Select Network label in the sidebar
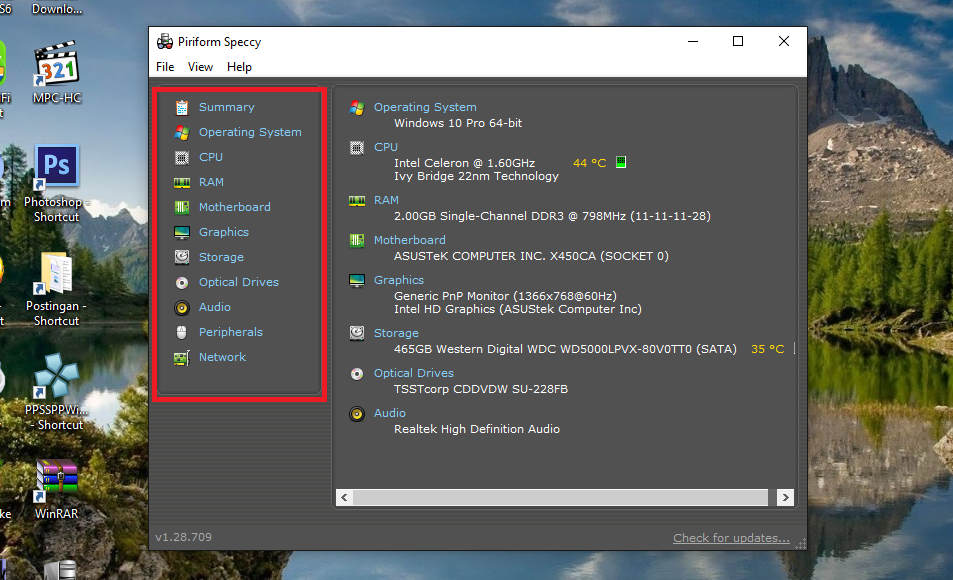953x580 pixels. [x=222, y=357]
